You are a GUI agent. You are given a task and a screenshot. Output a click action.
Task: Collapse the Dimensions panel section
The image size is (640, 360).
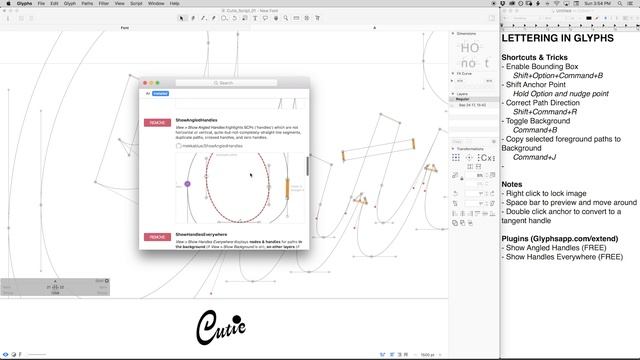(453, 33)
